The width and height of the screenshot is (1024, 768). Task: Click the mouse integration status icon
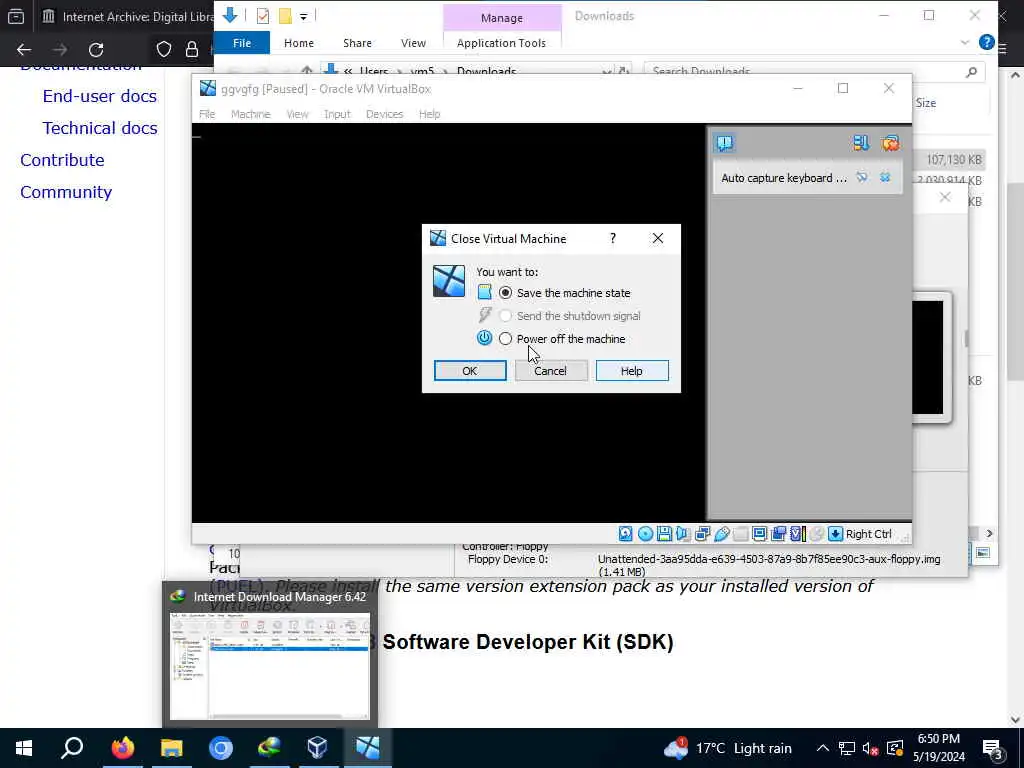click(x=816, y=534)
